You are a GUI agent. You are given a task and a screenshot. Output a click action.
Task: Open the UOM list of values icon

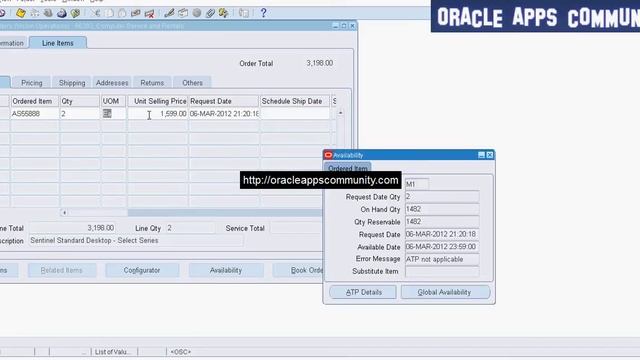pyautogui.click(x=107, y=113)
